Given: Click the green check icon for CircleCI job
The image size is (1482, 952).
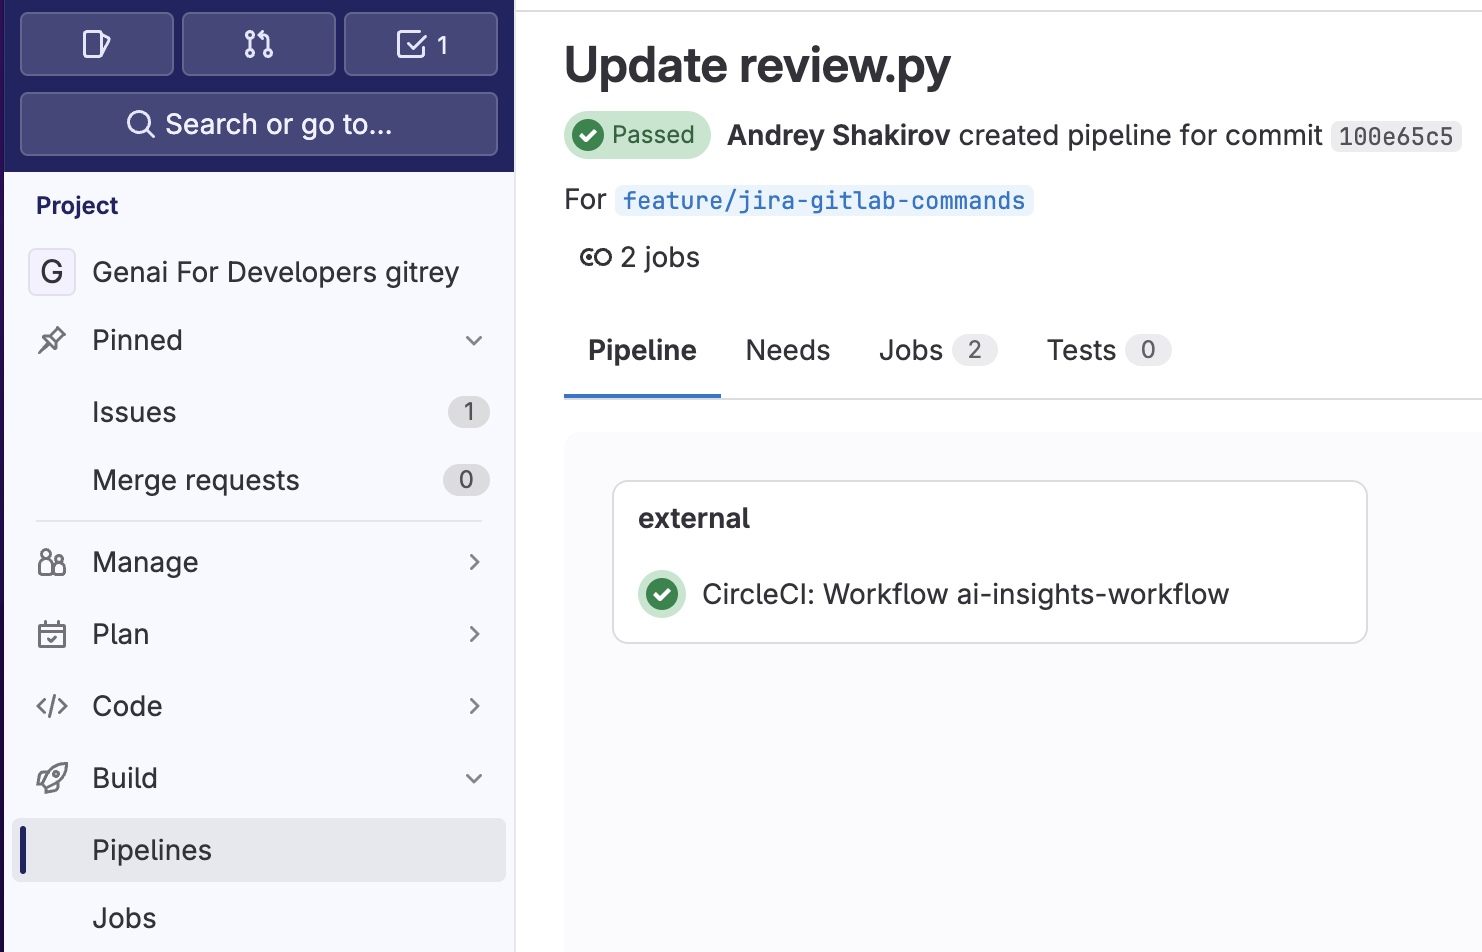Looking at the screenshot, I should [x=661, y=594].
